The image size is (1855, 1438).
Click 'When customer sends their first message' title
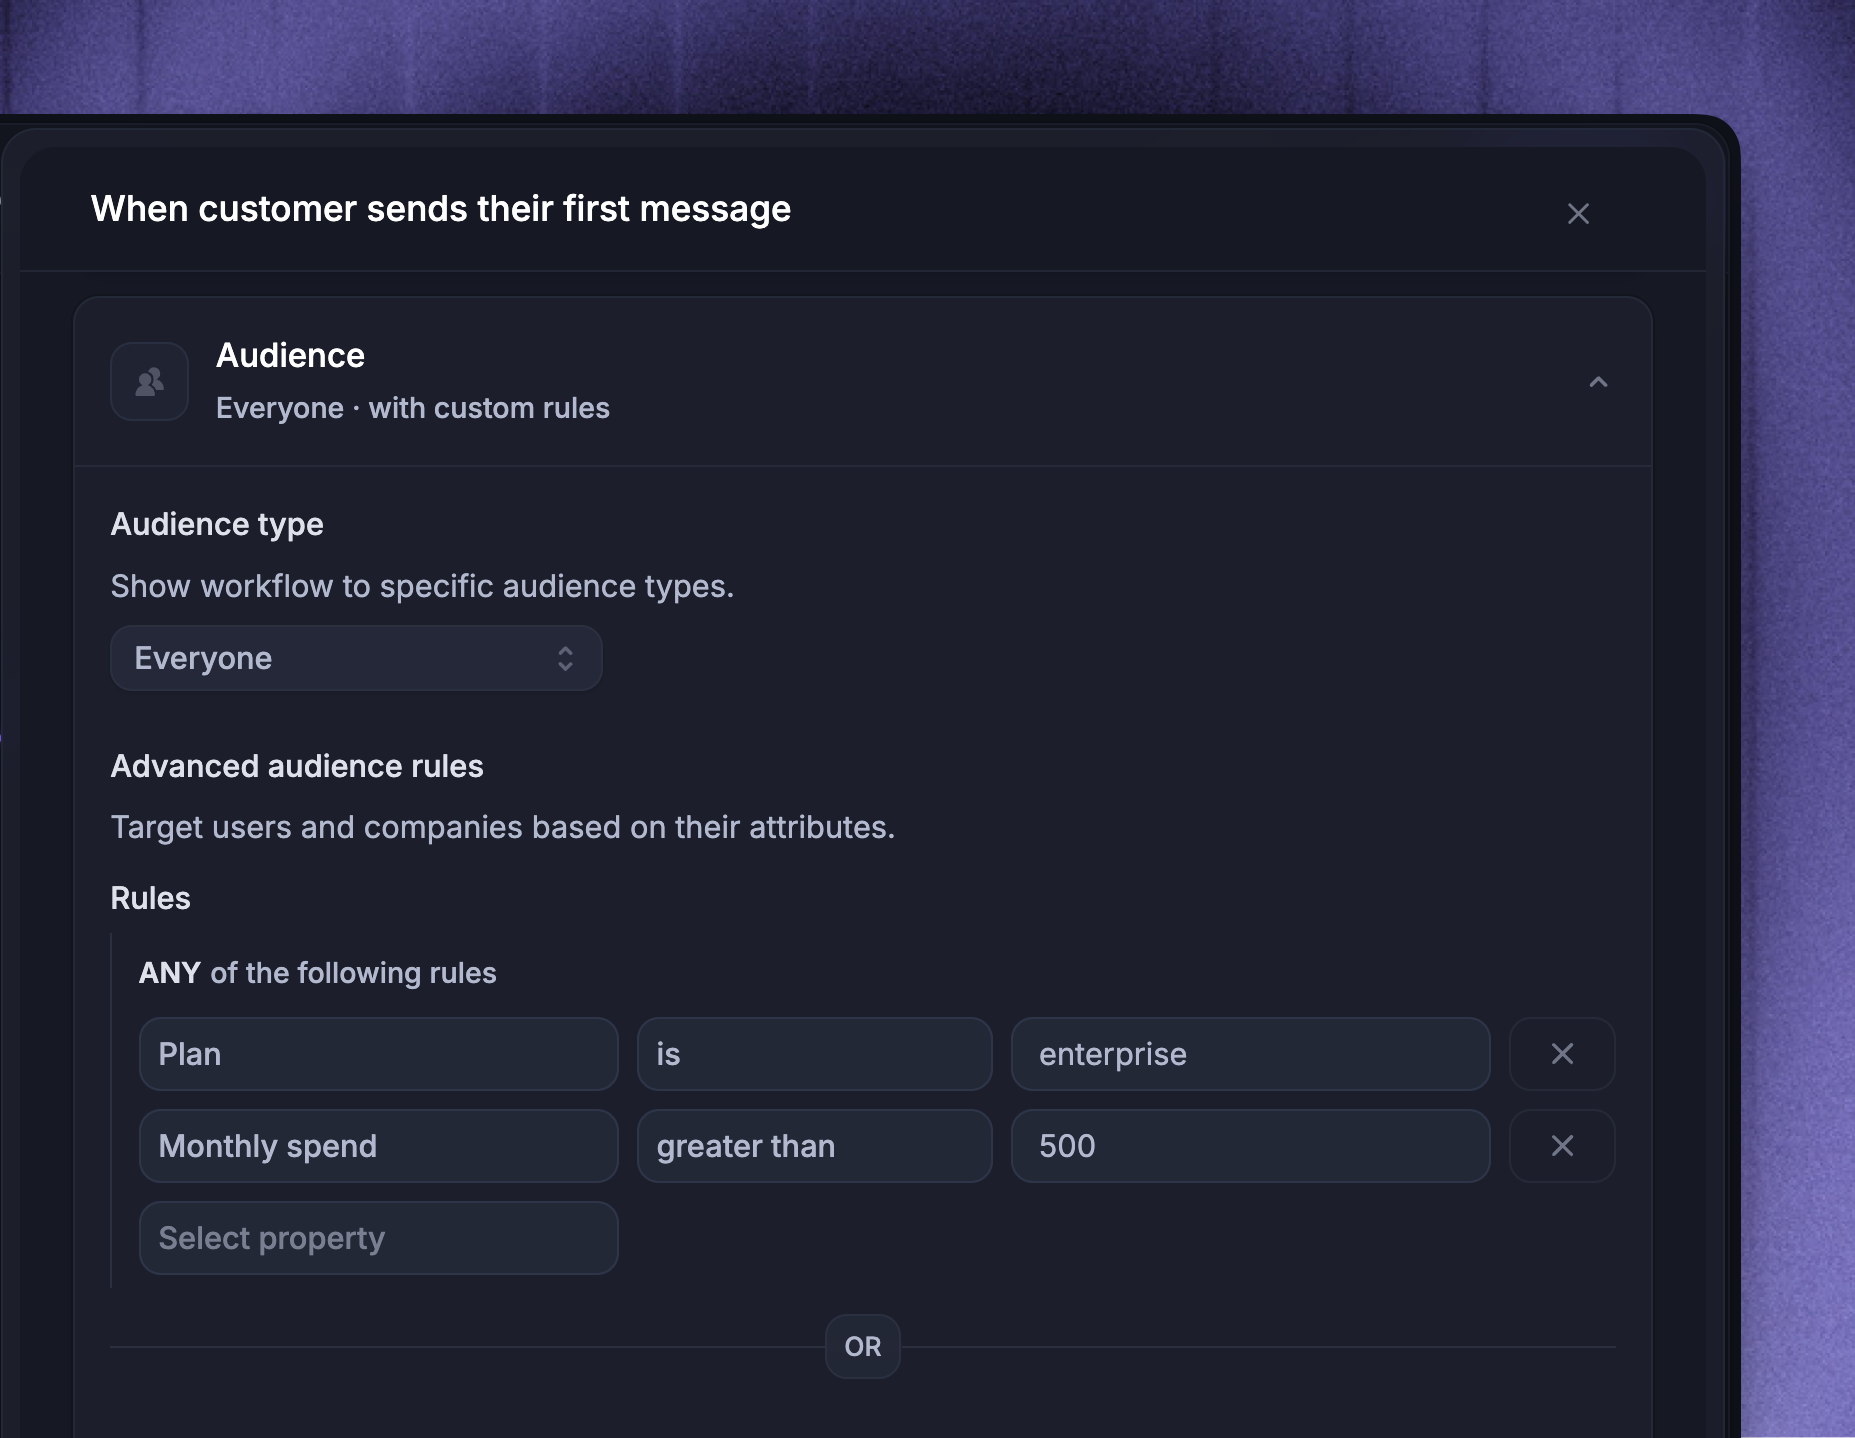click(x=441, y=209)
